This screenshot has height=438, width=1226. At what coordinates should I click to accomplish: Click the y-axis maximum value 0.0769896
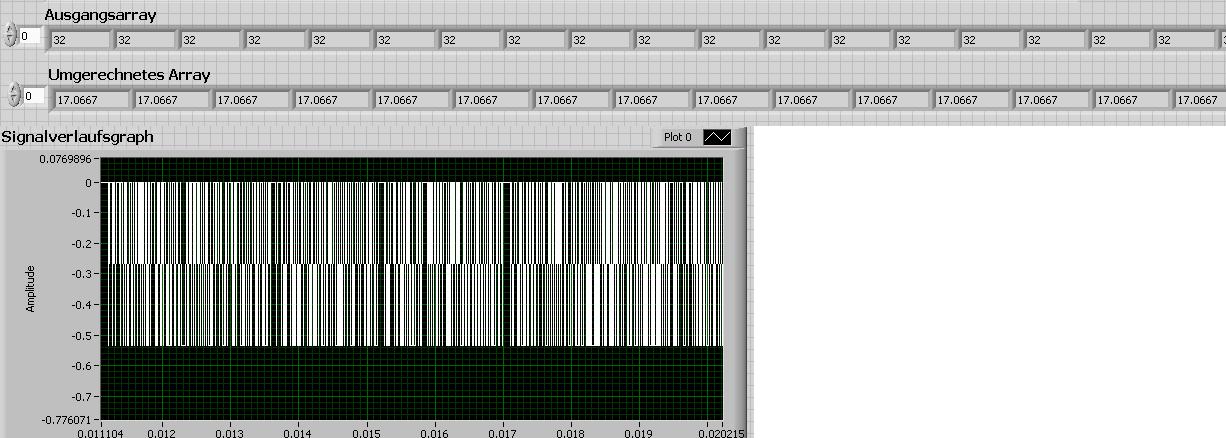pos(67,158)
